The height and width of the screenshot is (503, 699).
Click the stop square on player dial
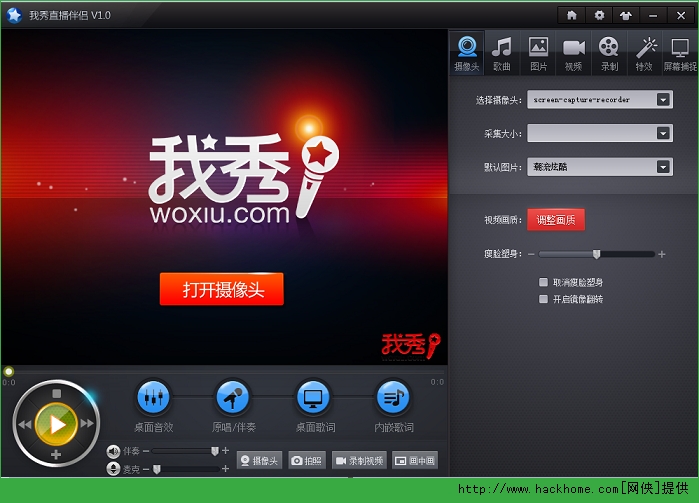pyautogui.click(x=56, y=393)
